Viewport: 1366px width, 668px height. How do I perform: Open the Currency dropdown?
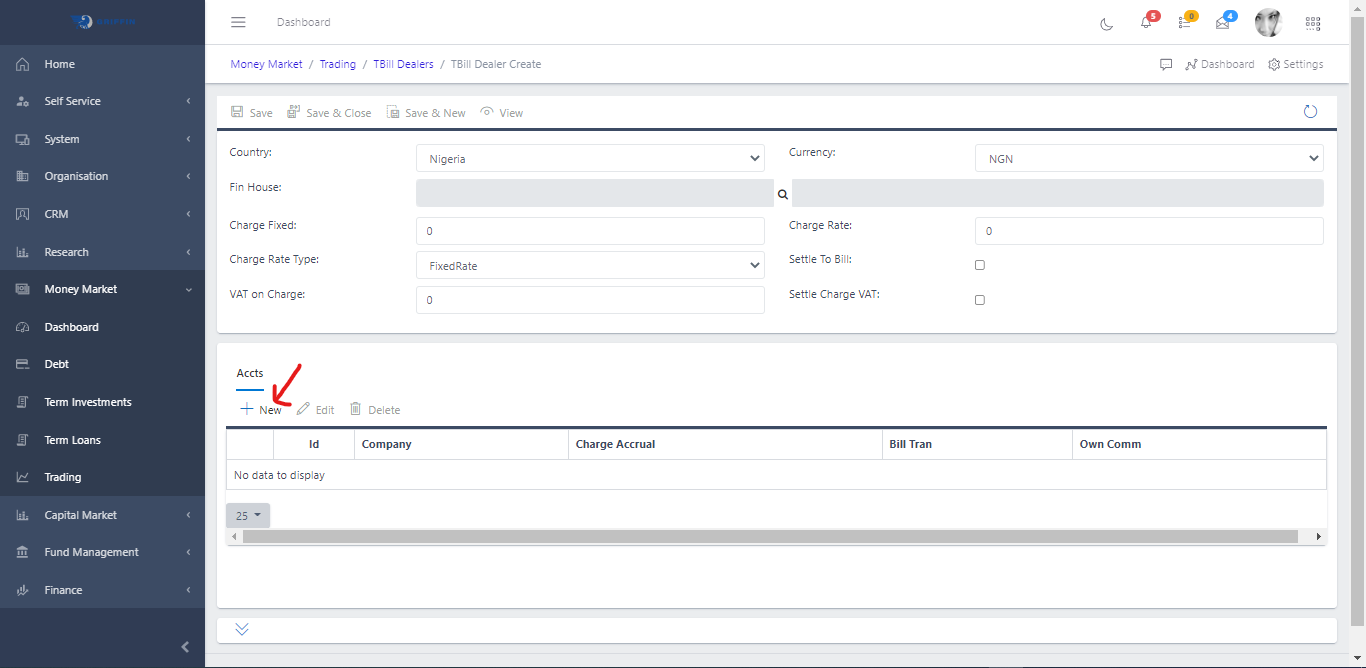click(1148, 158)
